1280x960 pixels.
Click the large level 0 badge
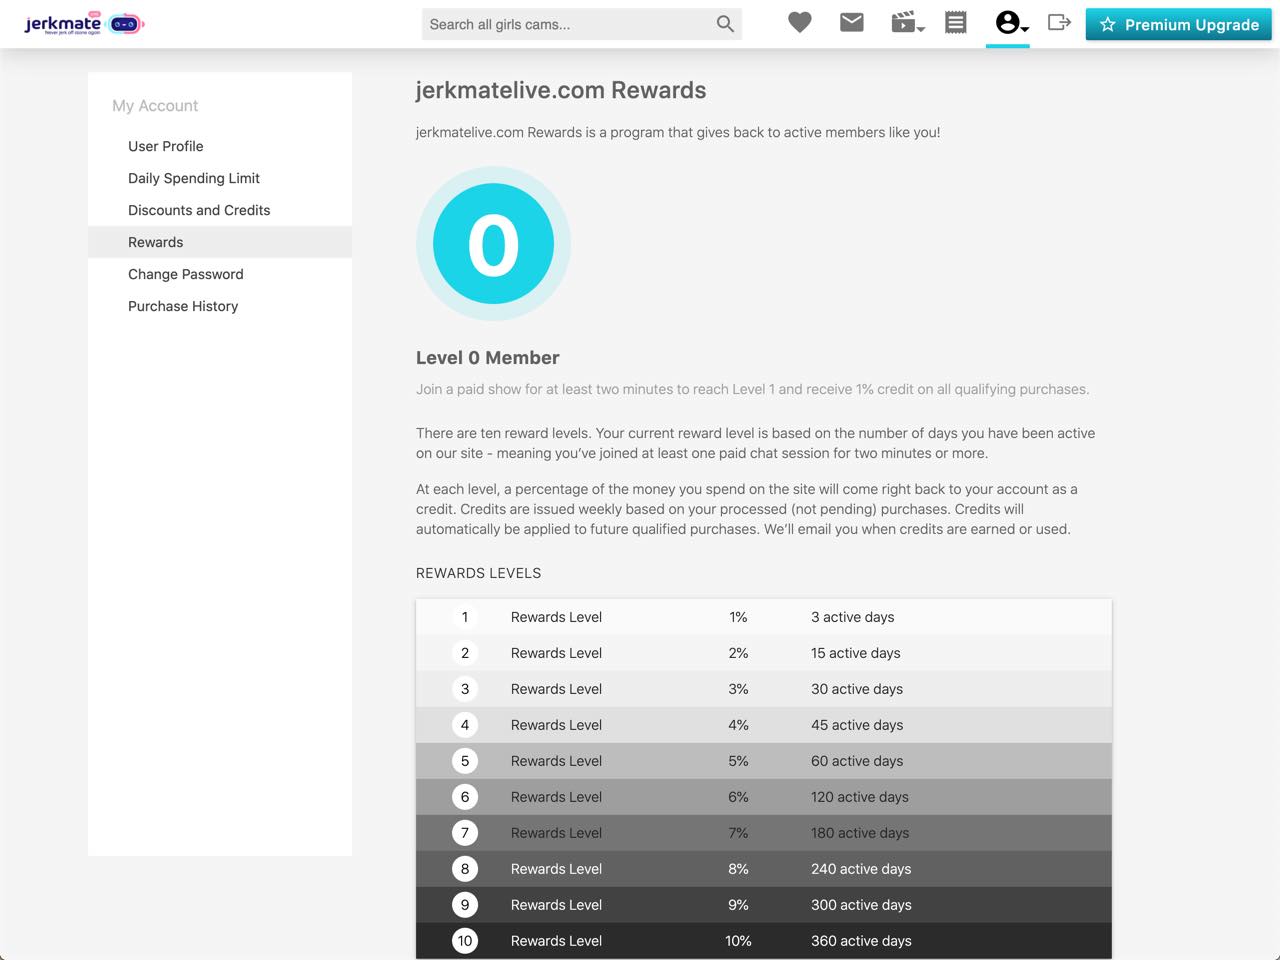(x=493, y=244)
